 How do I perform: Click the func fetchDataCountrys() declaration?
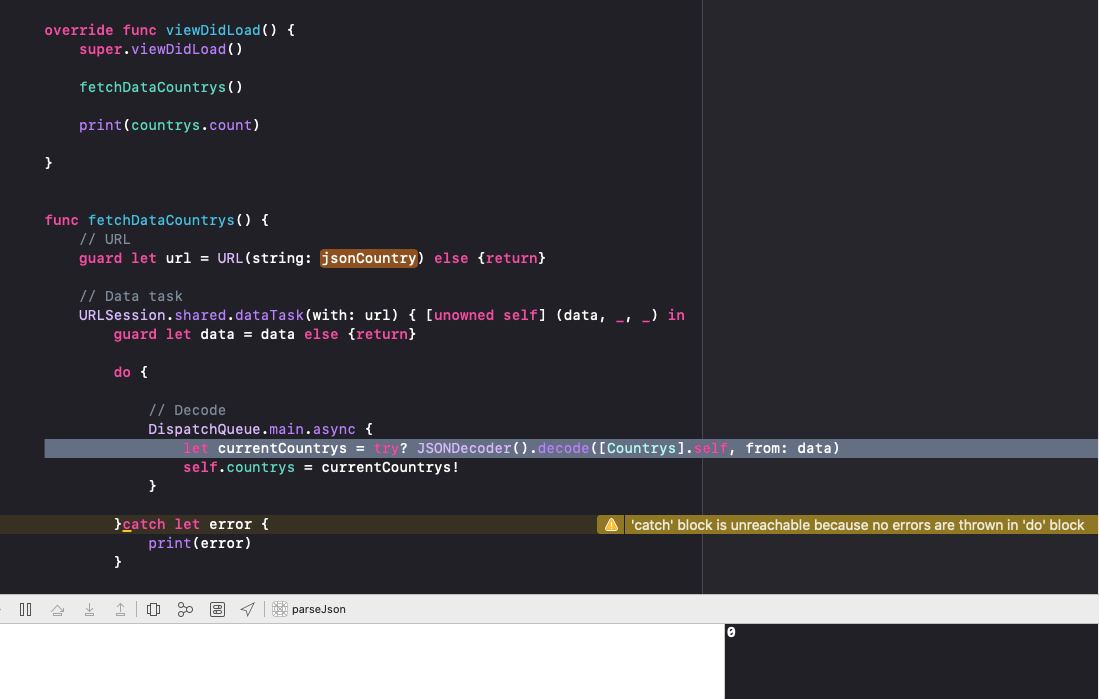[156, 220]
